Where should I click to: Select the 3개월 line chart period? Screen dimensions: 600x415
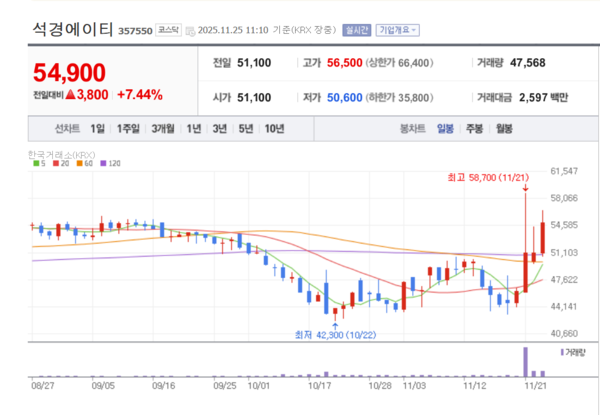click(163, 129)
